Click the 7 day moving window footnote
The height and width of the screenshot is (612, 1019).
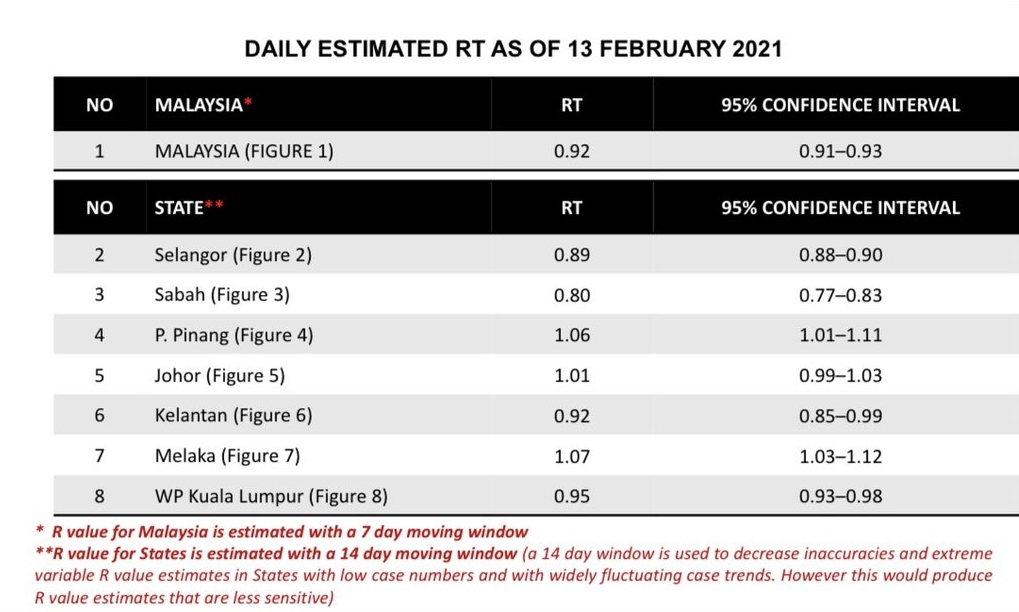[283, 532]
